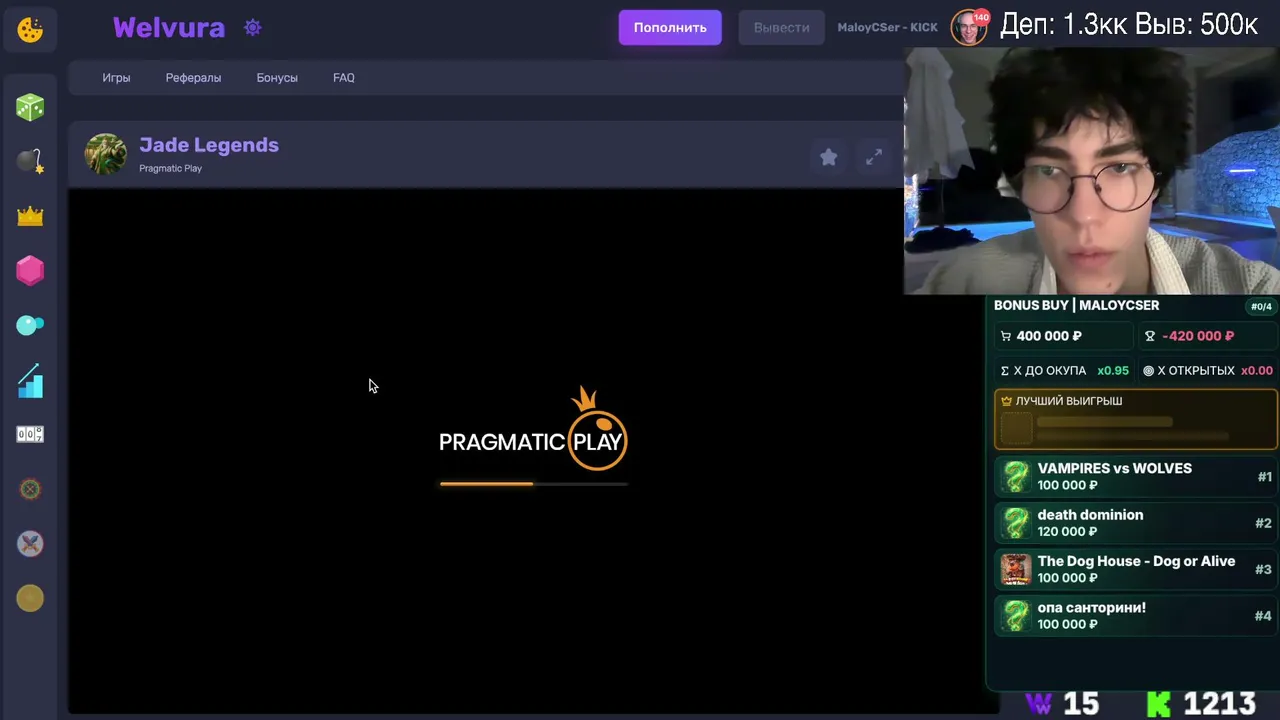The image size is (1280, 720).
Task: Click the webcam streamer video overlay
Action: (1092, 171)
